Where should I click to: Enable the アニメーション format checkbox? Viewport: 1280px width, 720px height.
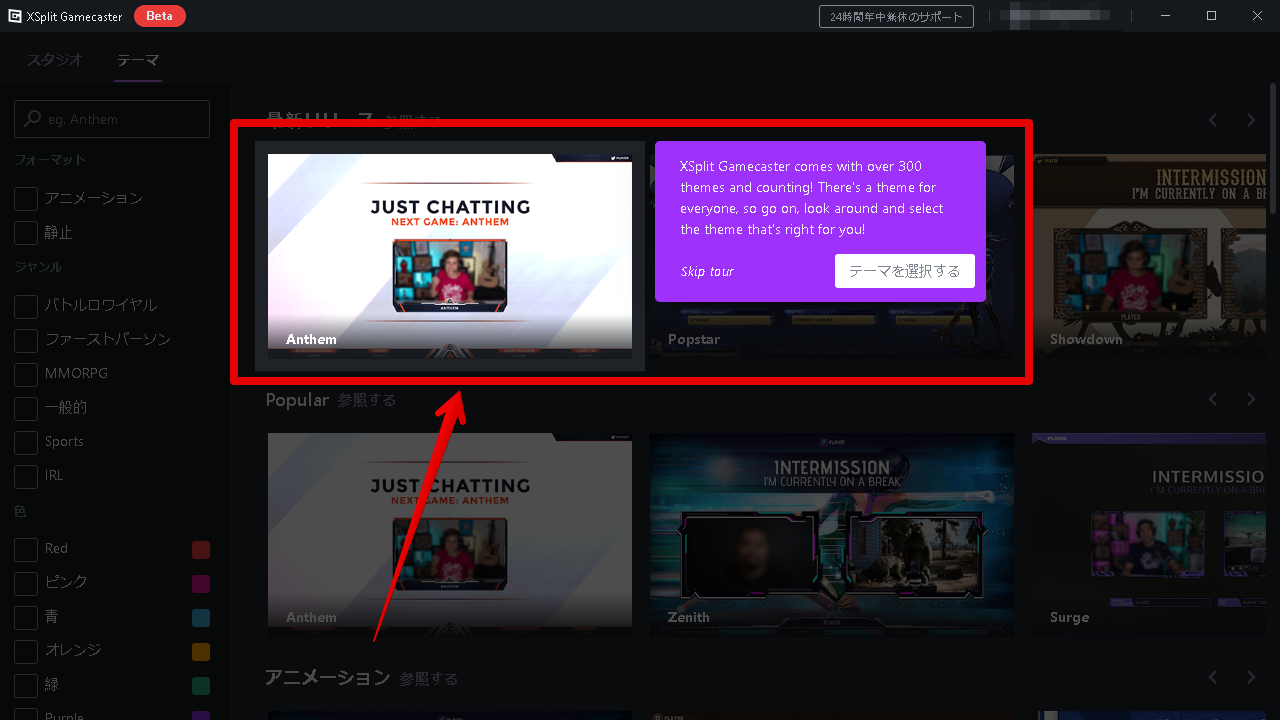pos(26,198)
